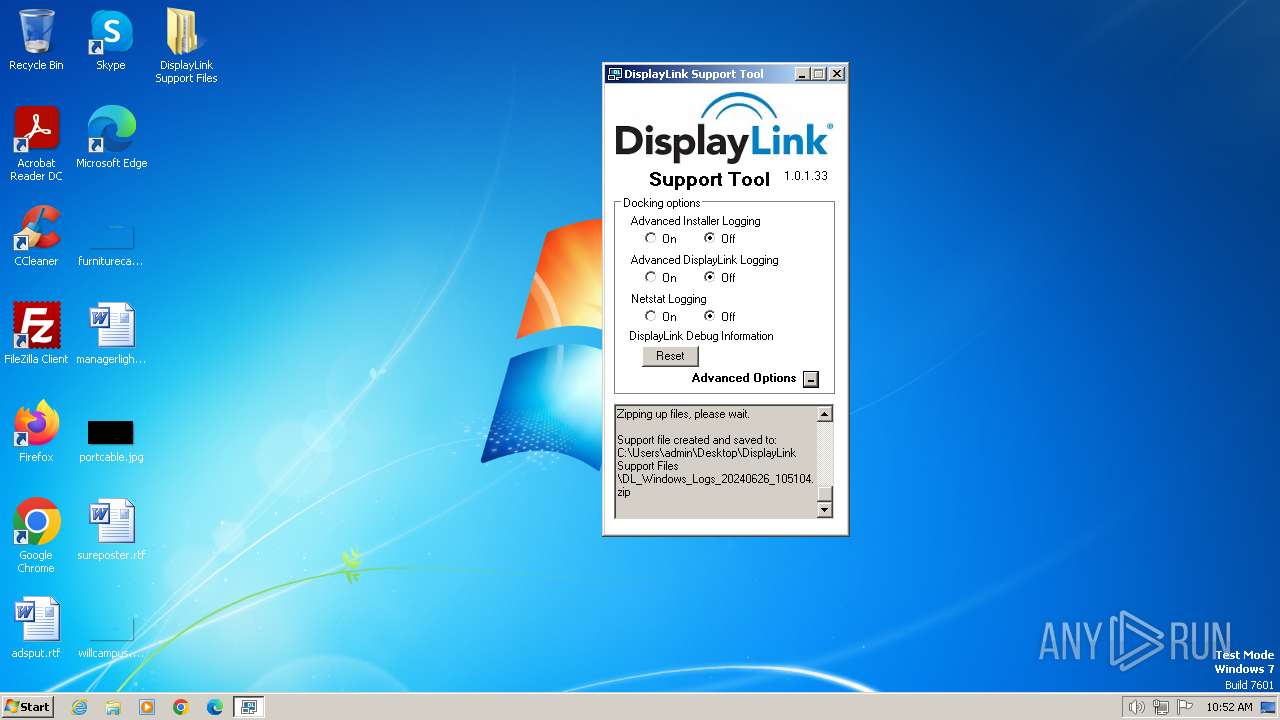Select the sureposter.rtf document
The image size is (1280, 720).
tap(111, 530)
